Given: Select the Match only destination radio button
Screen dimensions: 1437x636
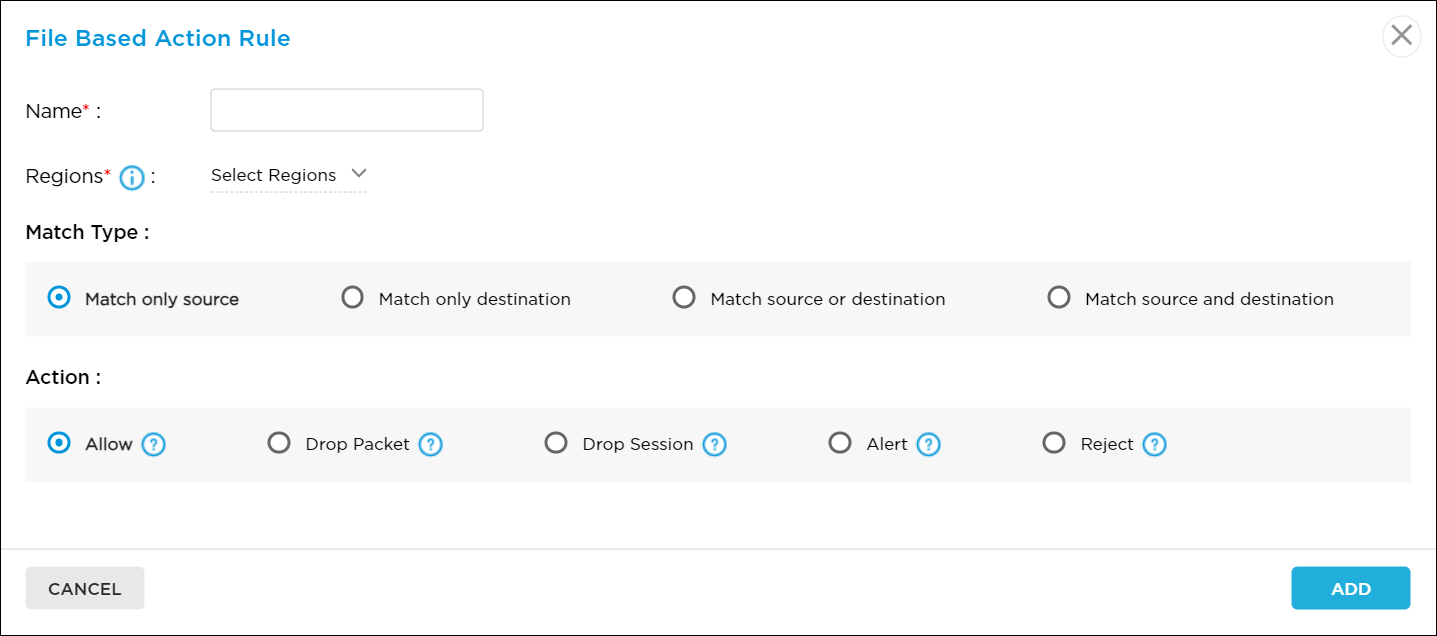Looking at the screenshot, I should pyautogui.click(x=352, y=297).
